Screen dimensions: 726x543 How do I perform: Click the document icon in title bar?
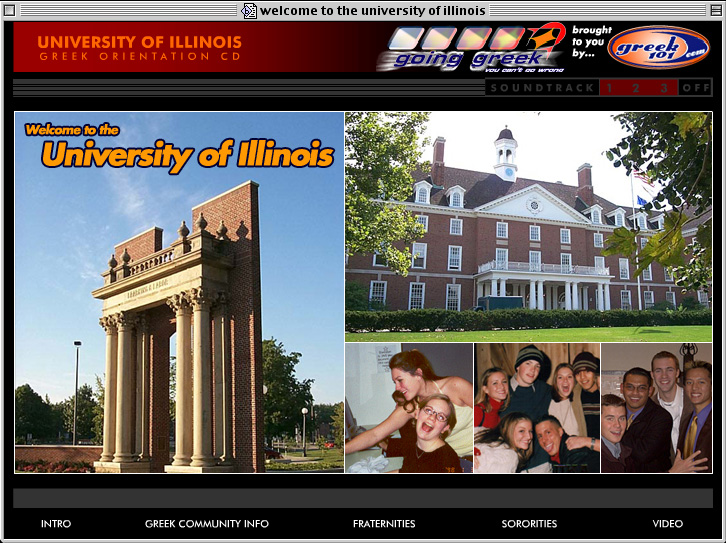click(x=249, y=11)
